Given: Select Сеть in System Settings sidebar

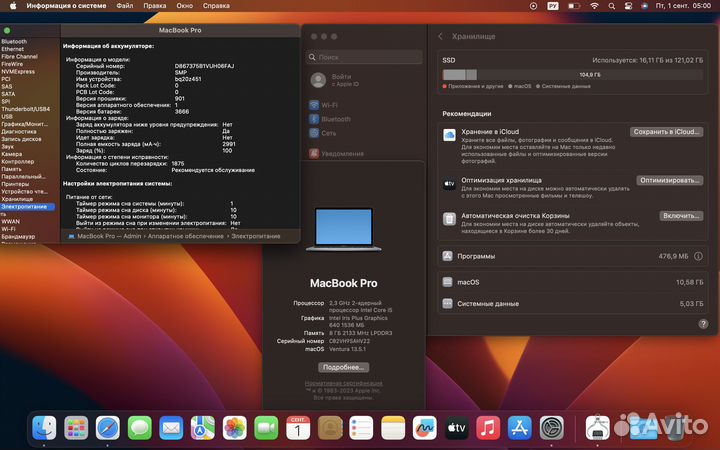Looking at the screenshot, I should 322,133.
